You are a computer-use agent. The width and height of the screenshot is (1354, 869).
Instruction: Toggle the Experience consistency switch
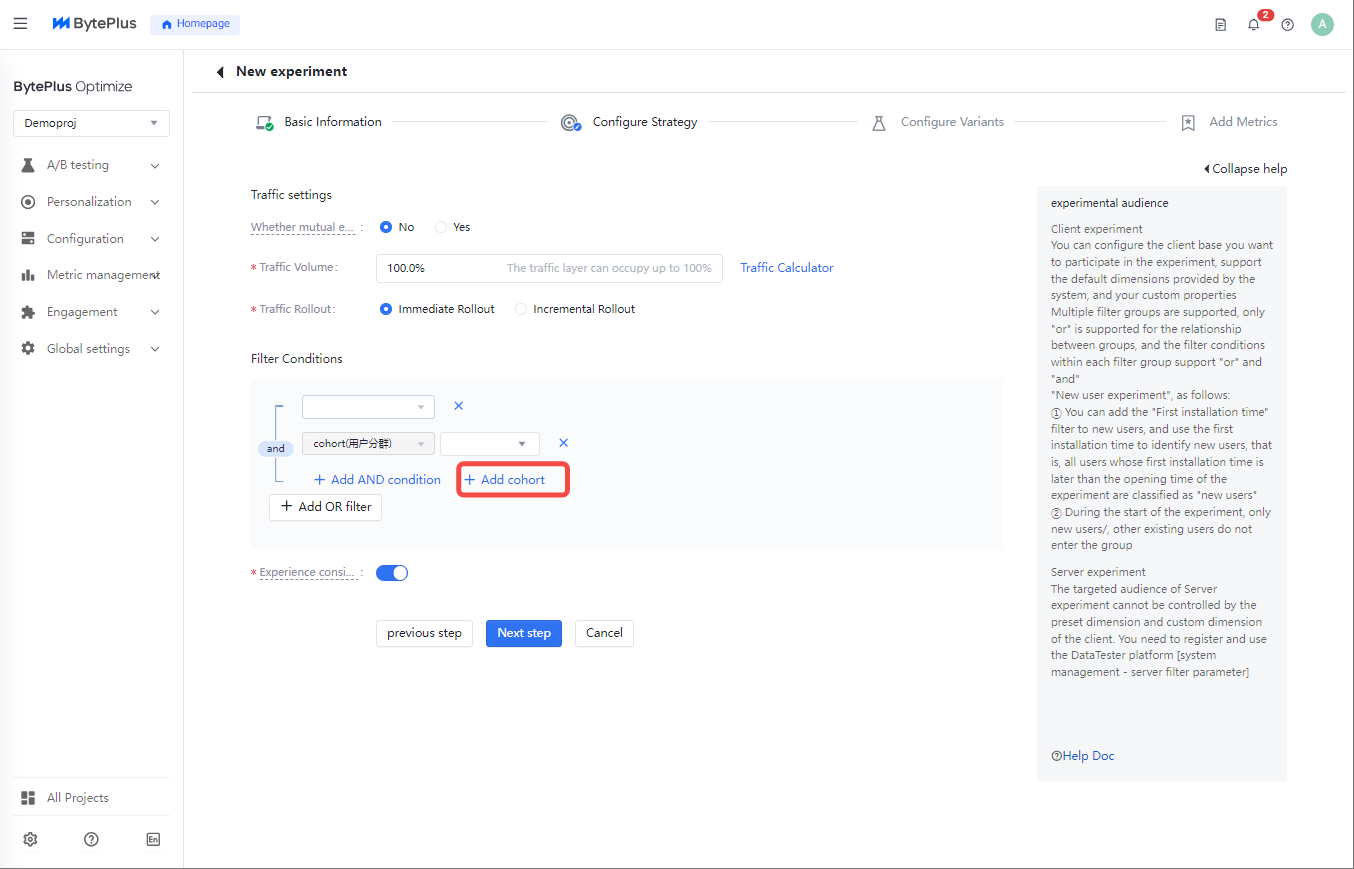[x=392, y=573]
